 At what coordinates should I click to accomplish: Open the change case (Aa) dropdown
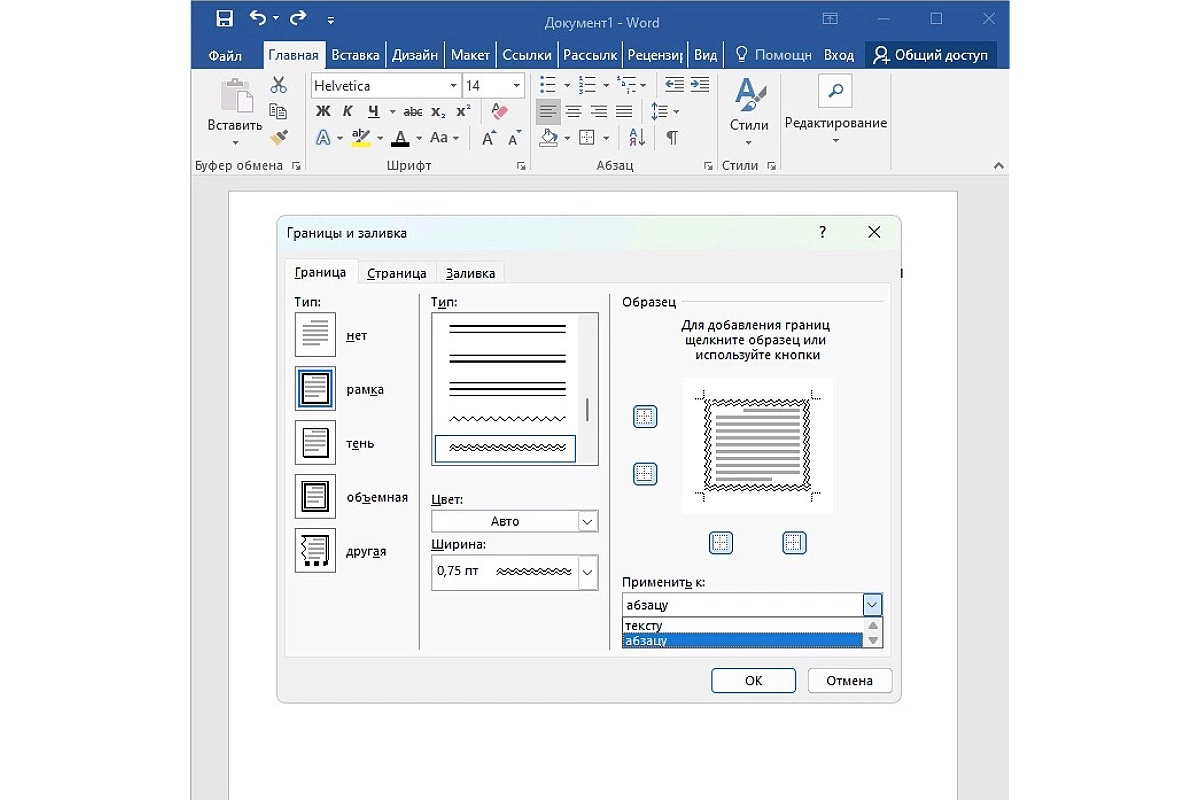tap(444, 138)
